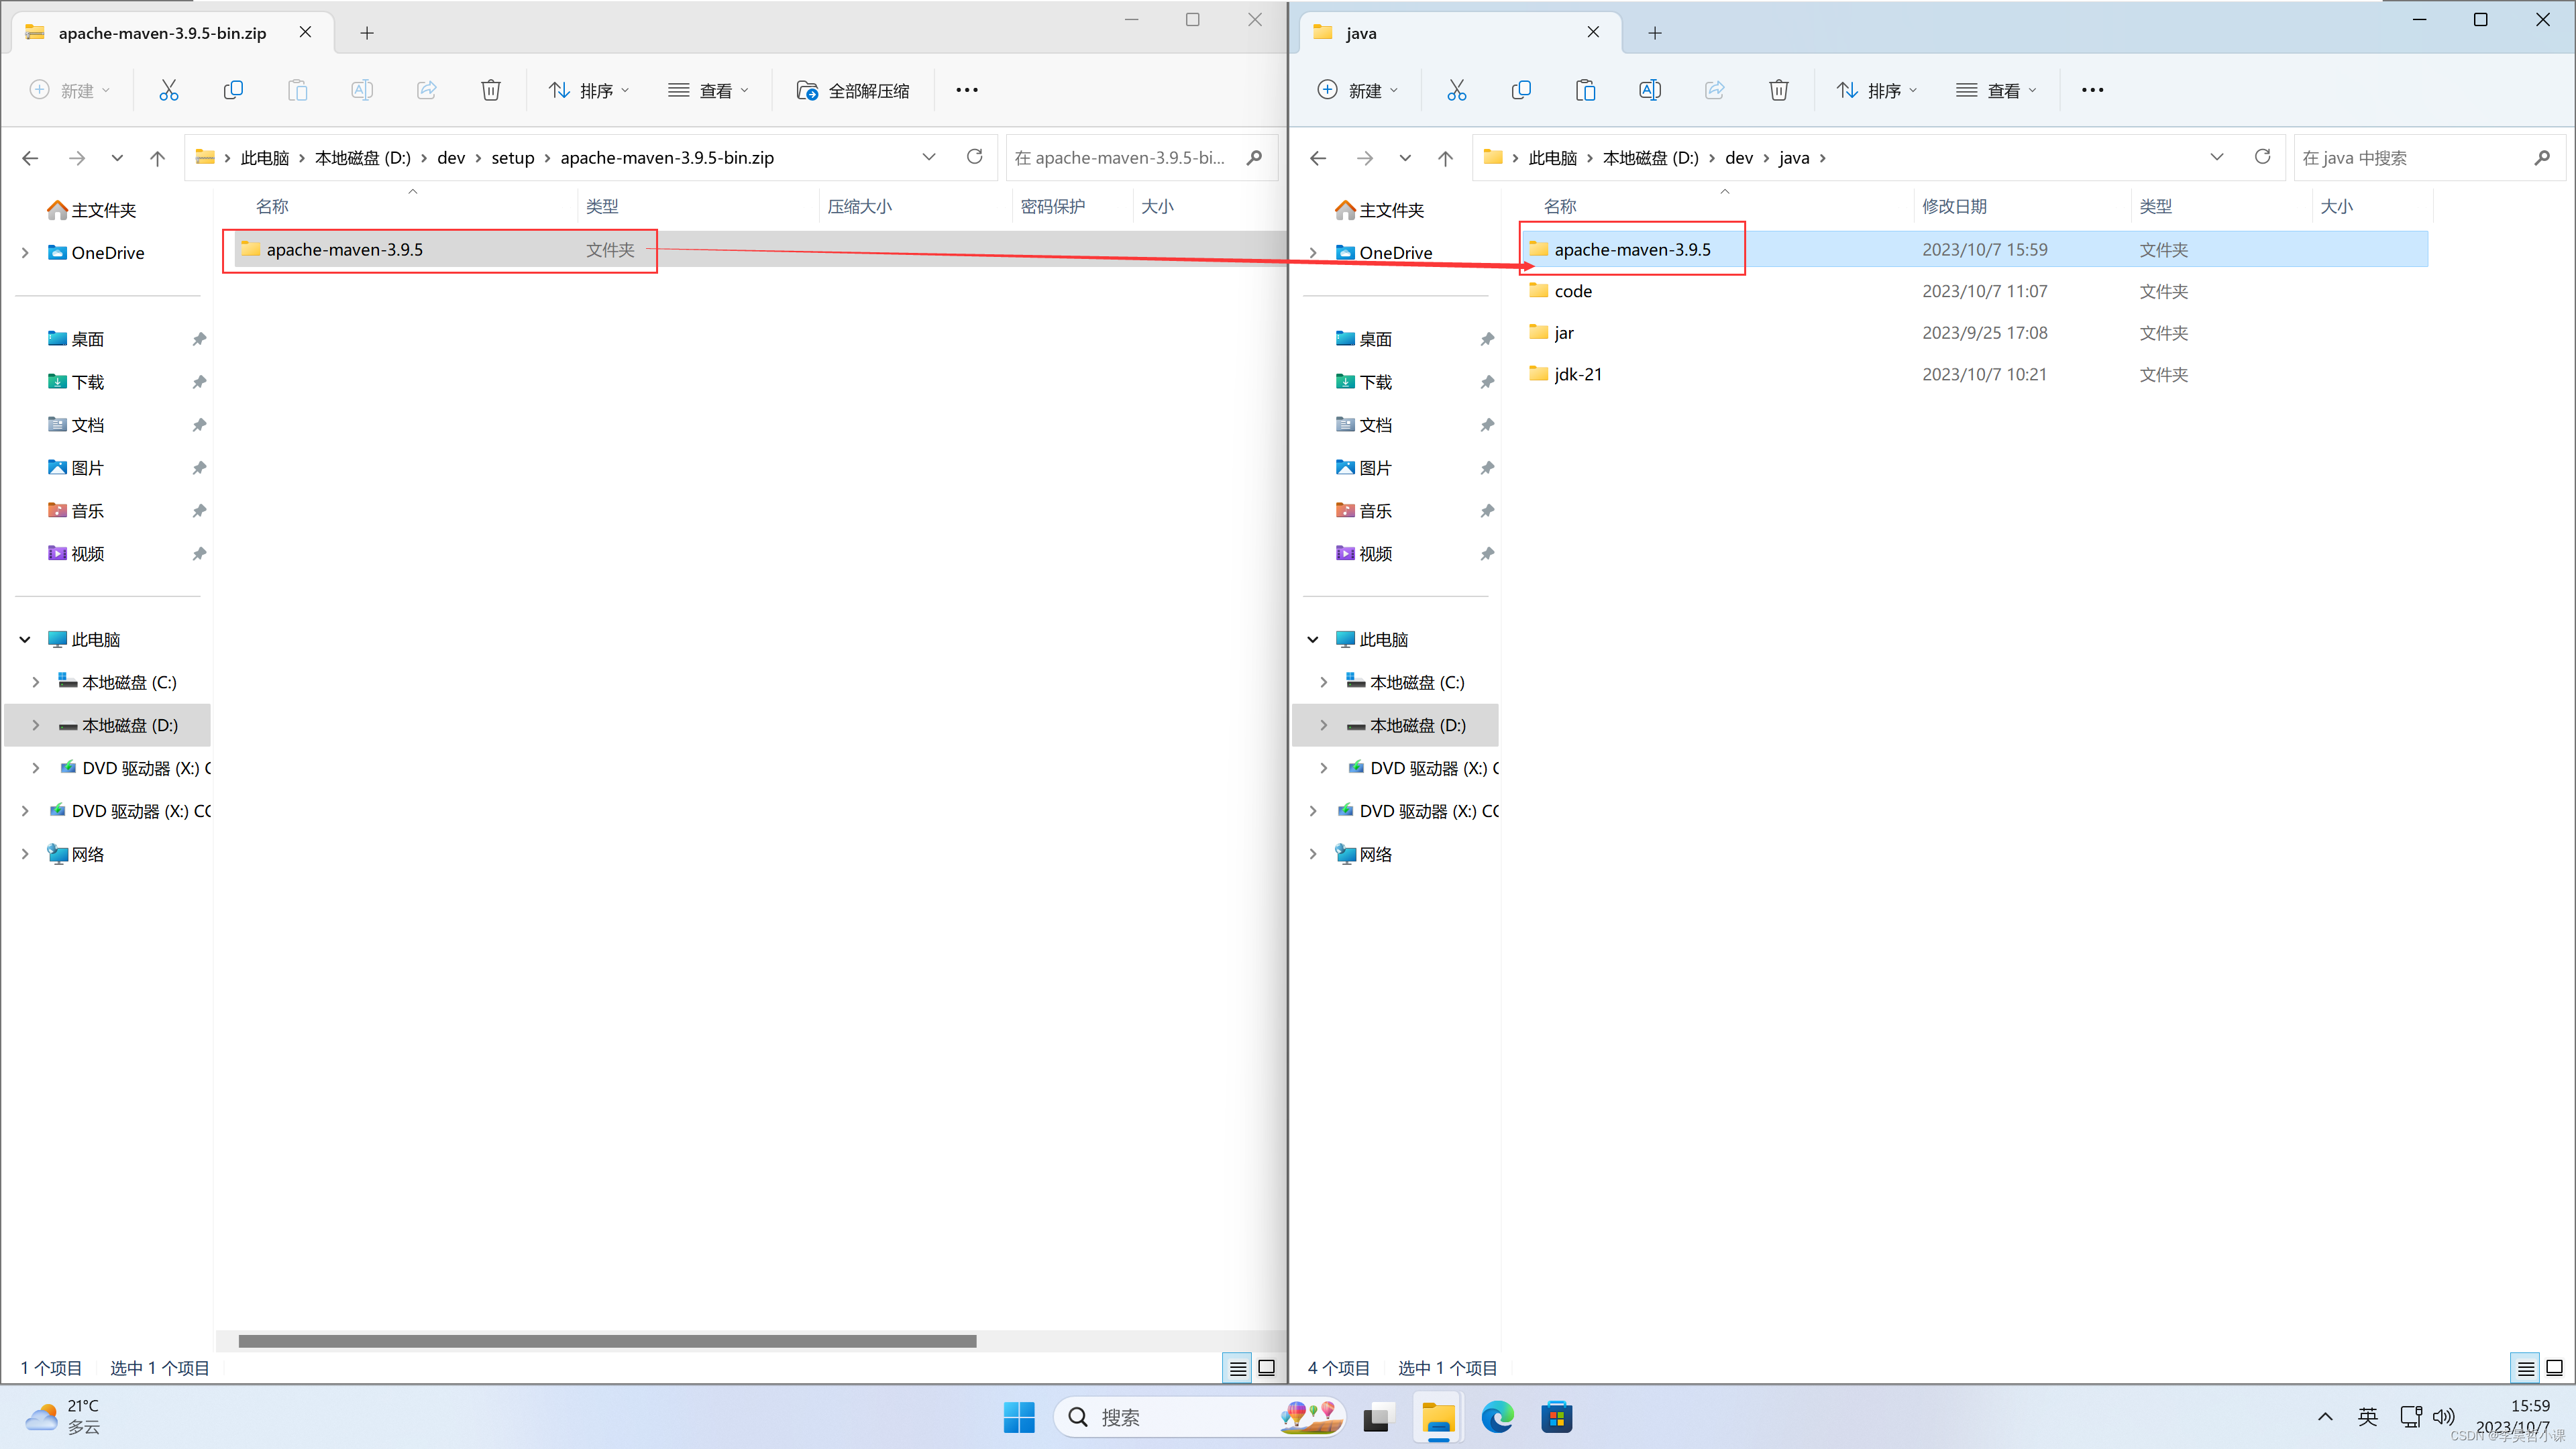Refresh the java folder view
The width and height of the screenshot is (2576, 1449).
(2262, 157)
